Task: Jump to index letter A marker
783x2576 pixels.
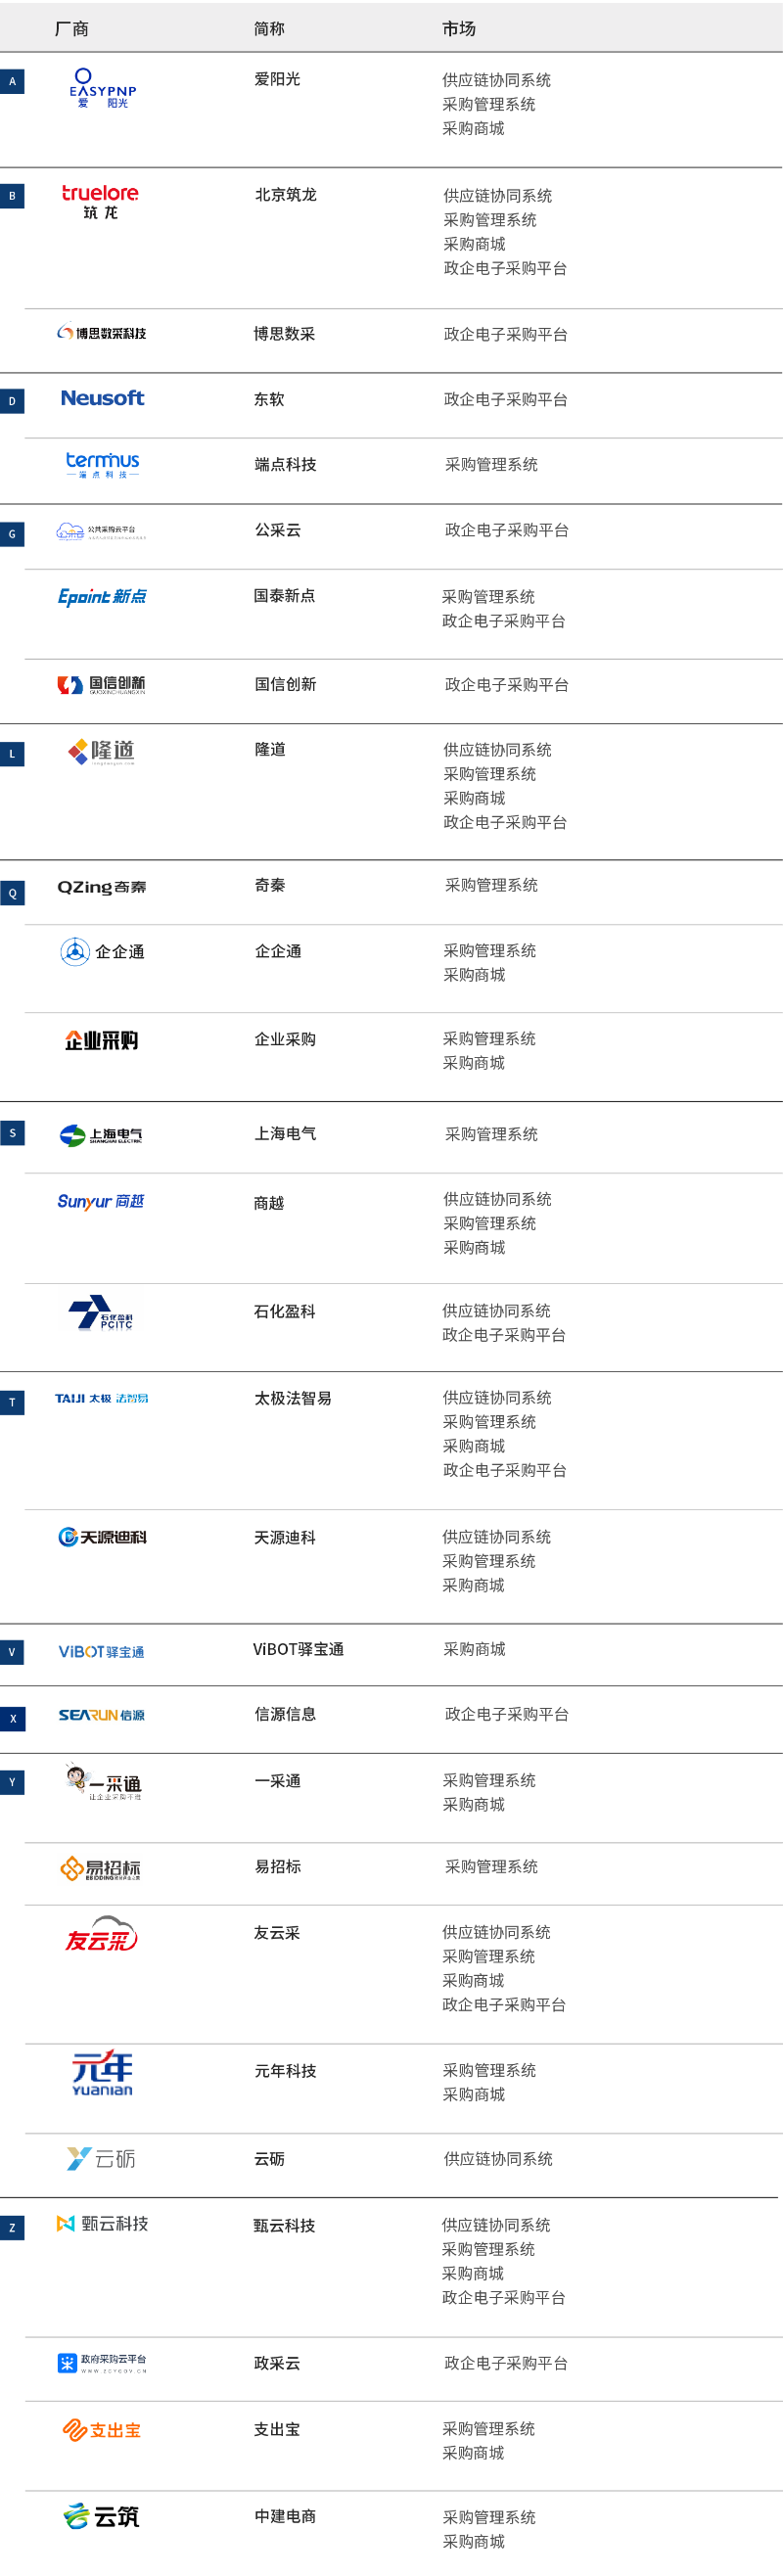Action: pyautogui.click(x=12, y=82)
